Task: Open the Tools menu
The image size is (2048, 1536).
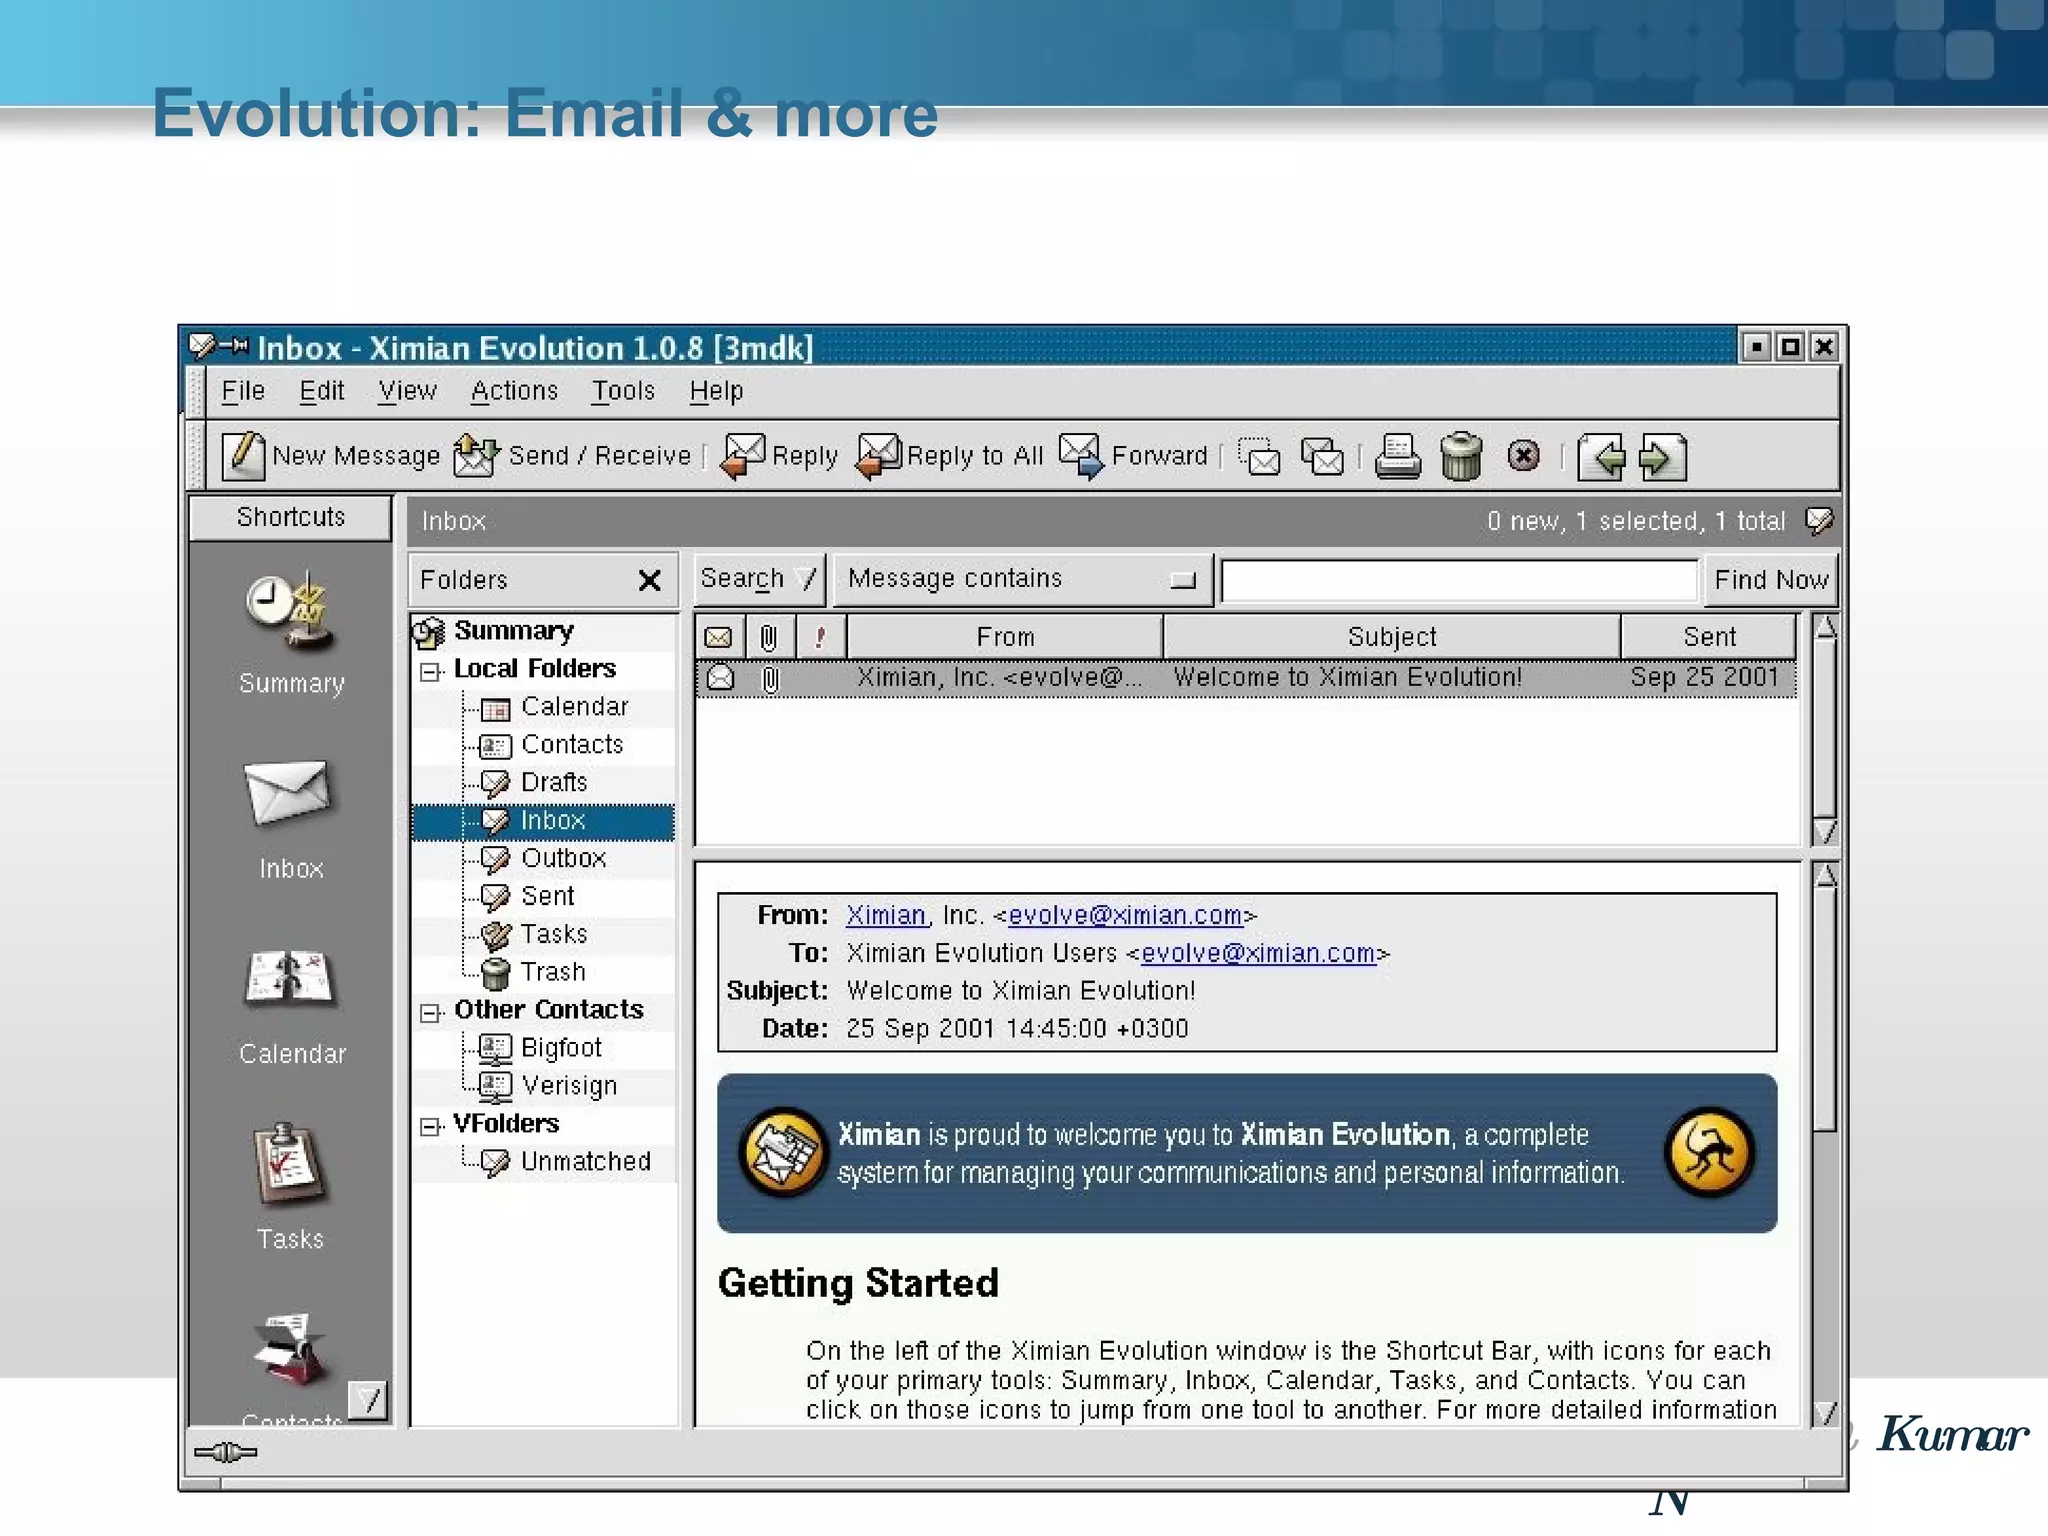Action: 623,391
